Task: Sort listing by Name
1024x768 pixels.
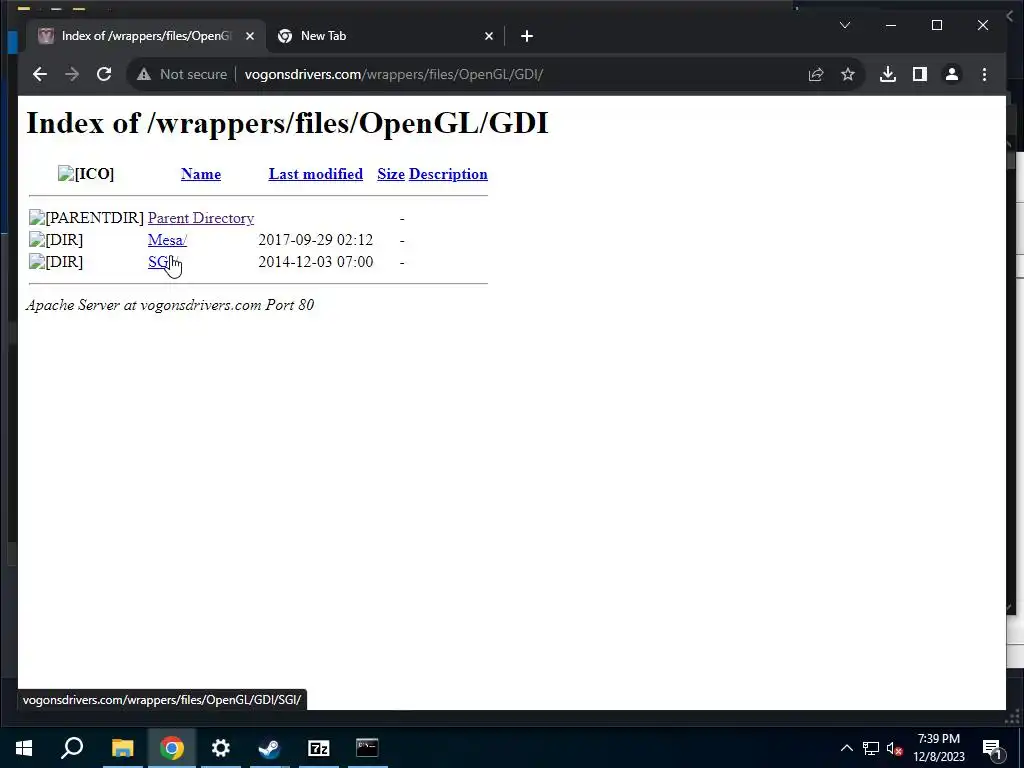Action: (200, 174)
